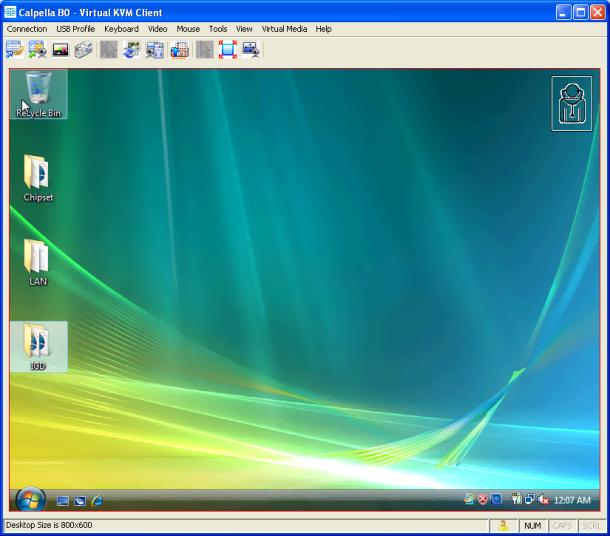Screen dimensions: 610x536
Task: Click the Vista sidebar gadget at top right
Action: (571, 103)
